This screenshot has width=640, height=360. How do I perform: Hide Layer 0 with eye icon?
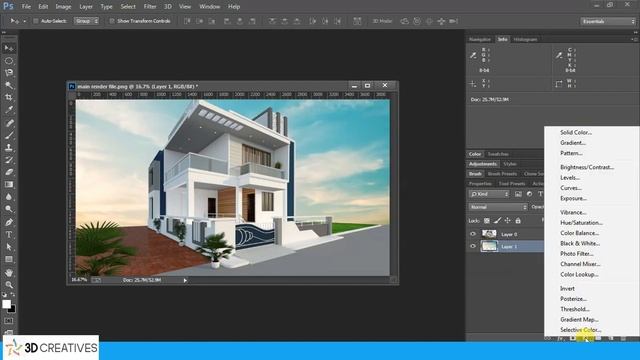(x=473, y=234)
